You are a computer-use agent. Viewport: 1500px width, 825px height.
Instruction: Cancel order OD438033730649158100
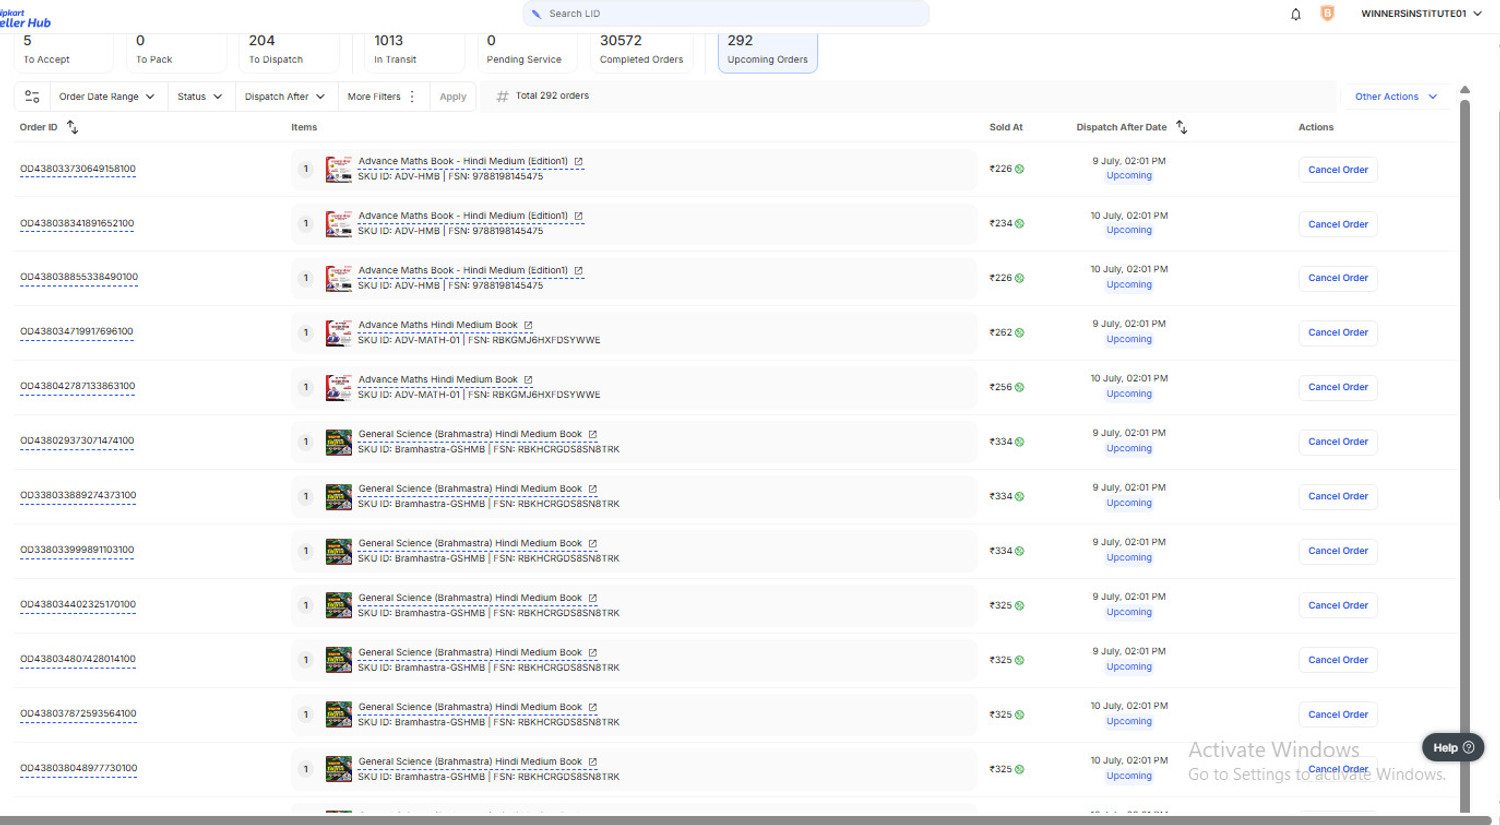1338,170
